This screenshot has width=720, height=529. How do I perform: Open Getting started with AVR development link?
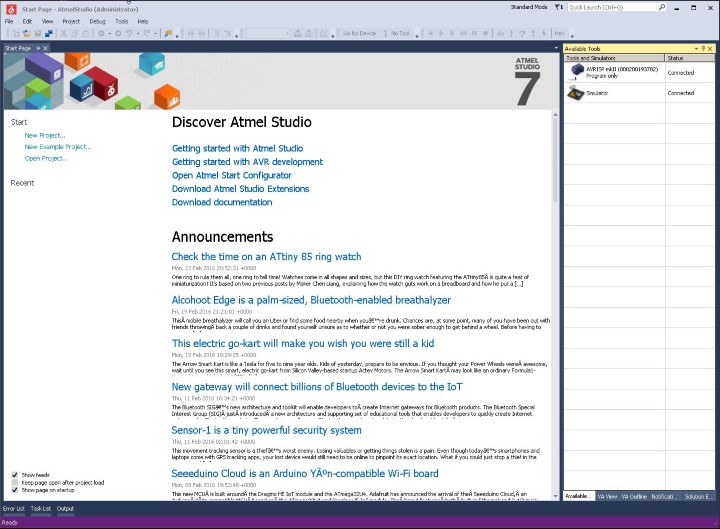tap(248, 162)
